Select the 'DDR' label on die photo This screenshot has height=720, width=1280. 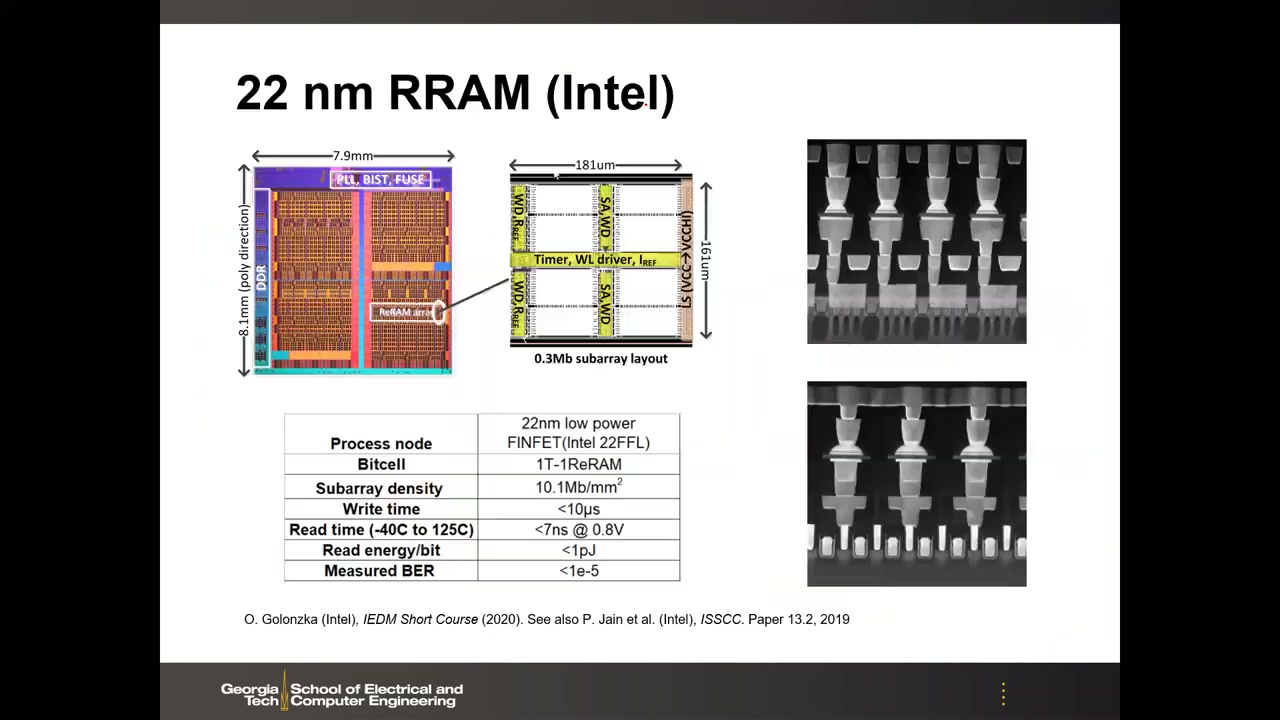click(261, 277)
